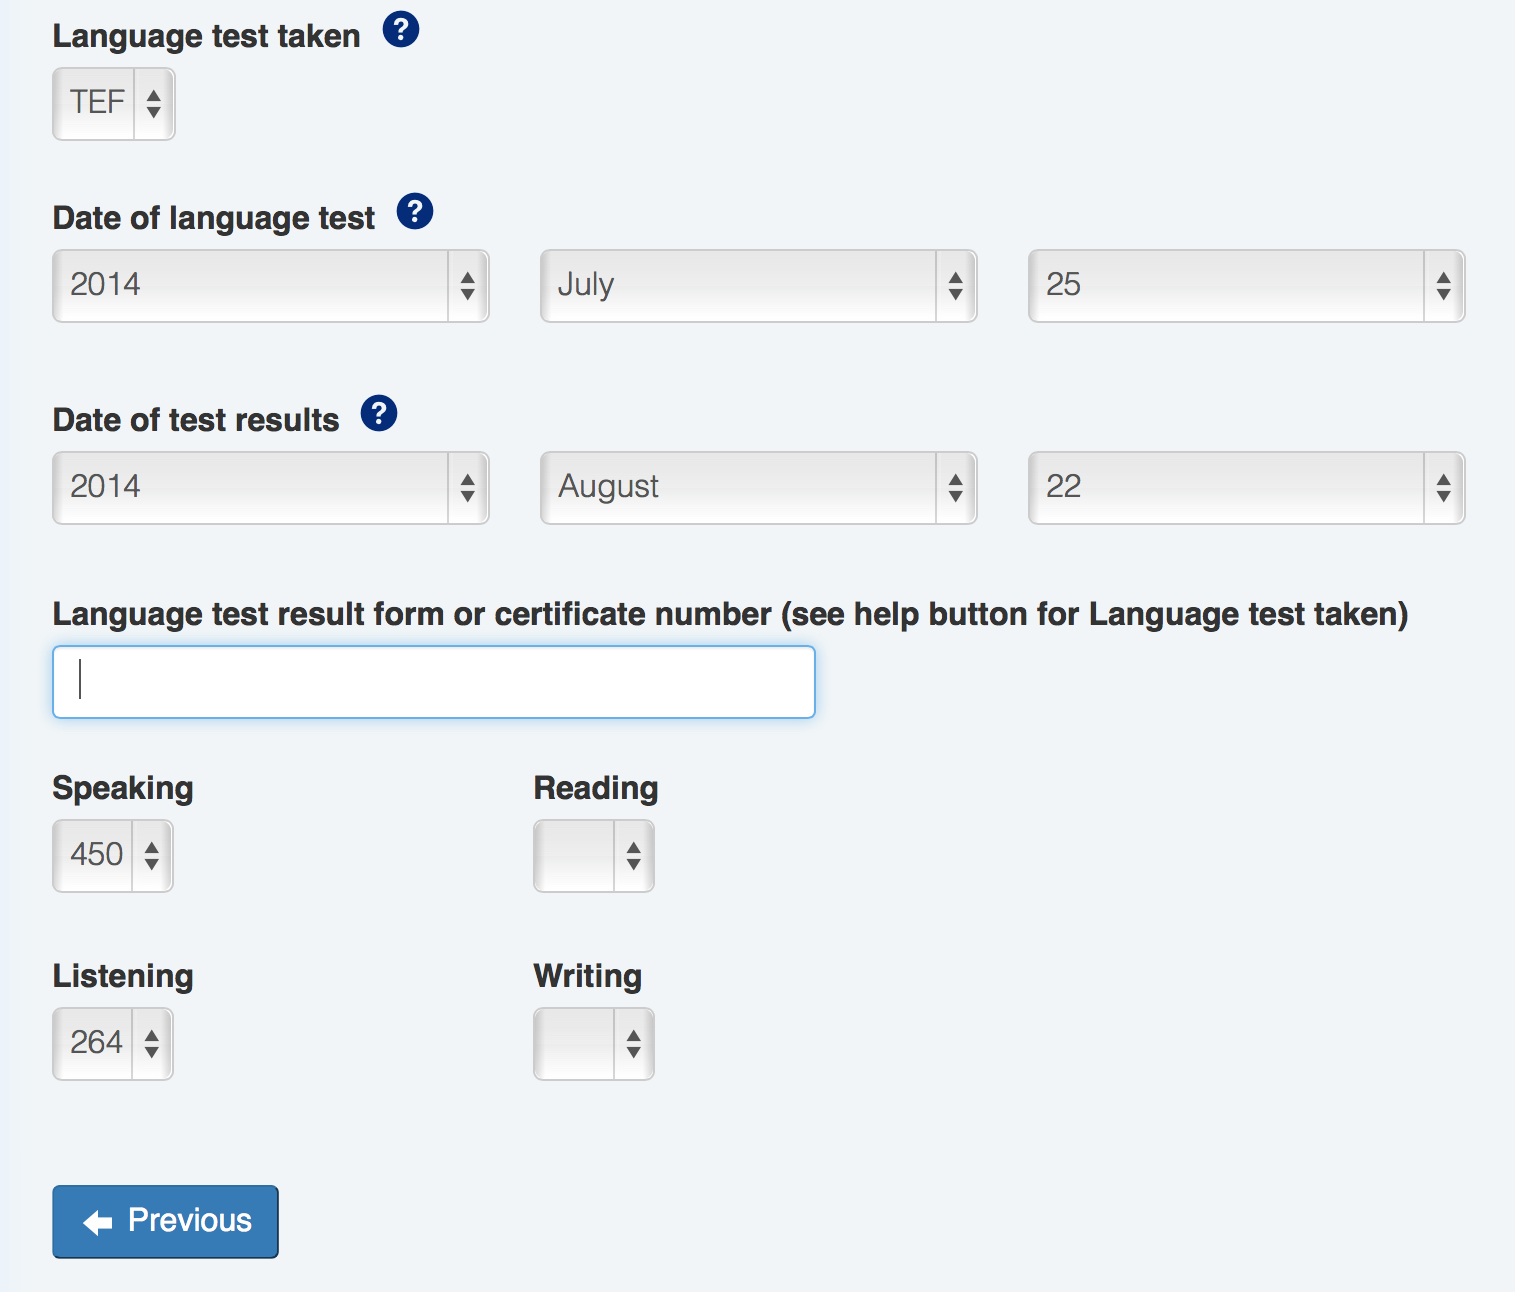Click the certificate number text field

[x=434, y=682]
